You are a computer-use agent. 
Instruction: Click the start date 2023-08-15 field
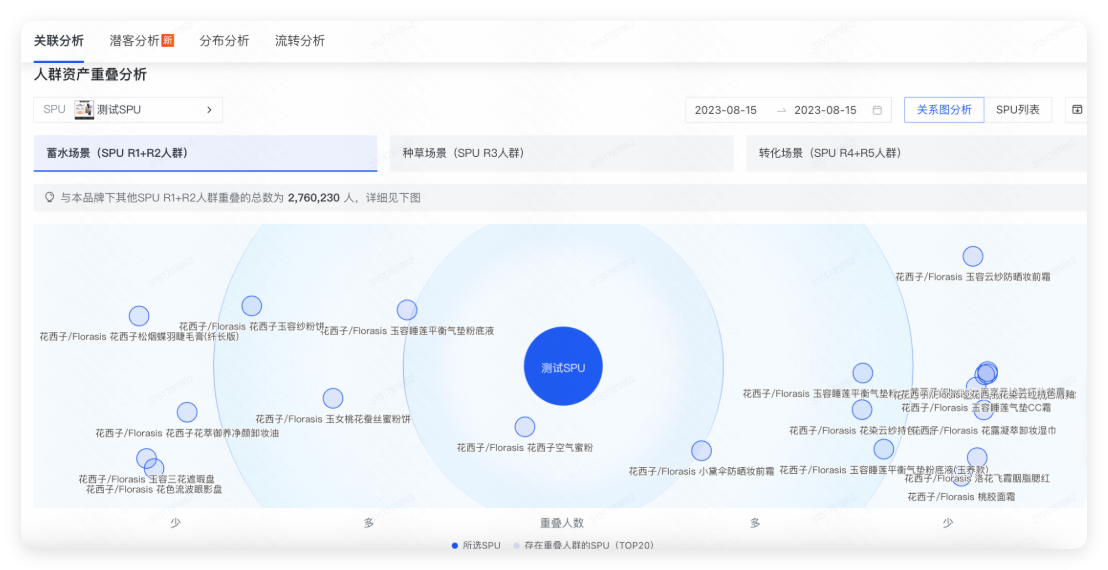[726, 110]
